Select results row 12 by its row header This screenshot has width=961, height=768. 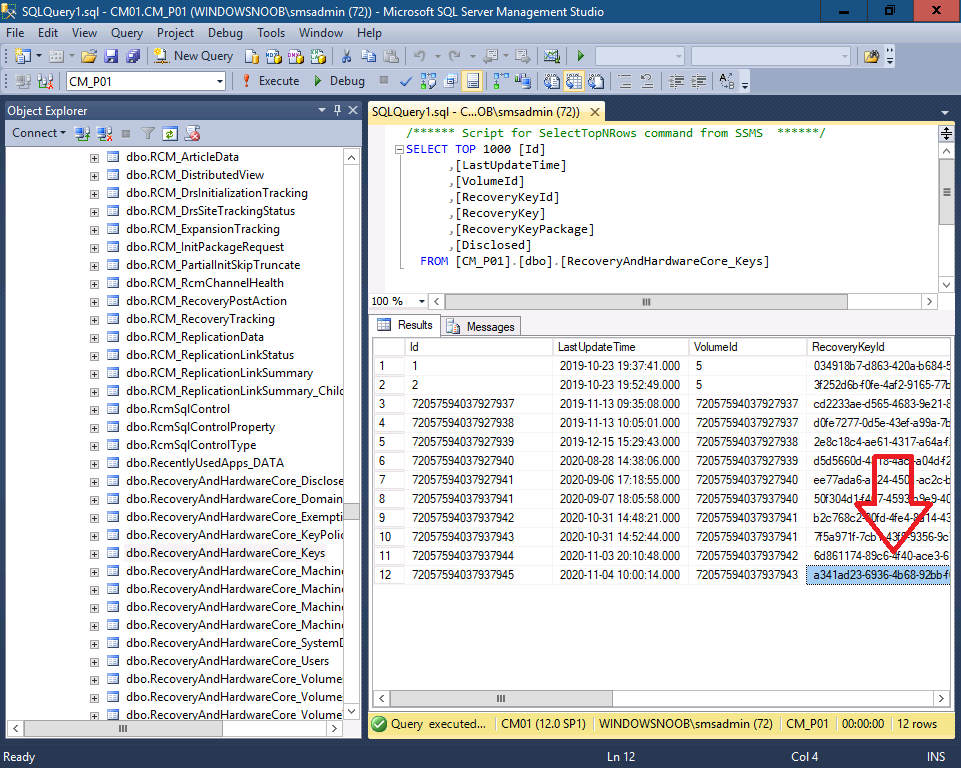(389, 575)
